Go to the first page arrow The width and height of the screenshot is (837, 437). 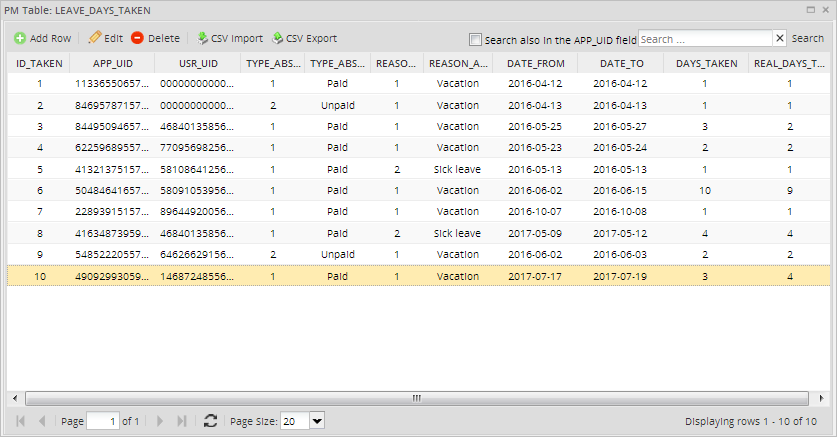[20, 421]
